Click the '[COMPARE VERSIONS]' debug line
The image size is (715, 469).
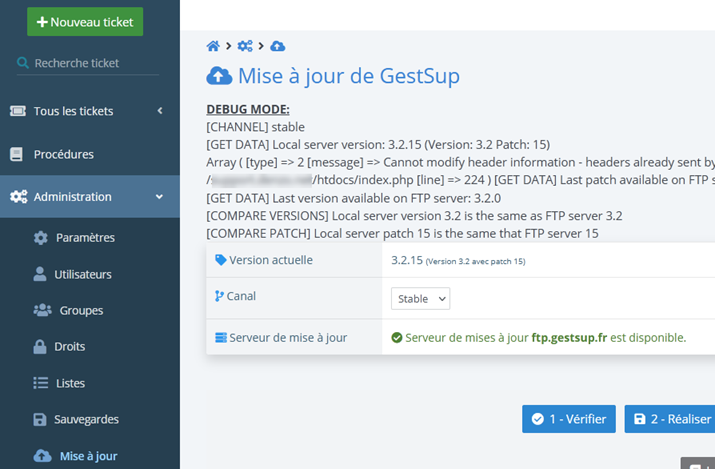pyautogui.click(x=414, y=216)
